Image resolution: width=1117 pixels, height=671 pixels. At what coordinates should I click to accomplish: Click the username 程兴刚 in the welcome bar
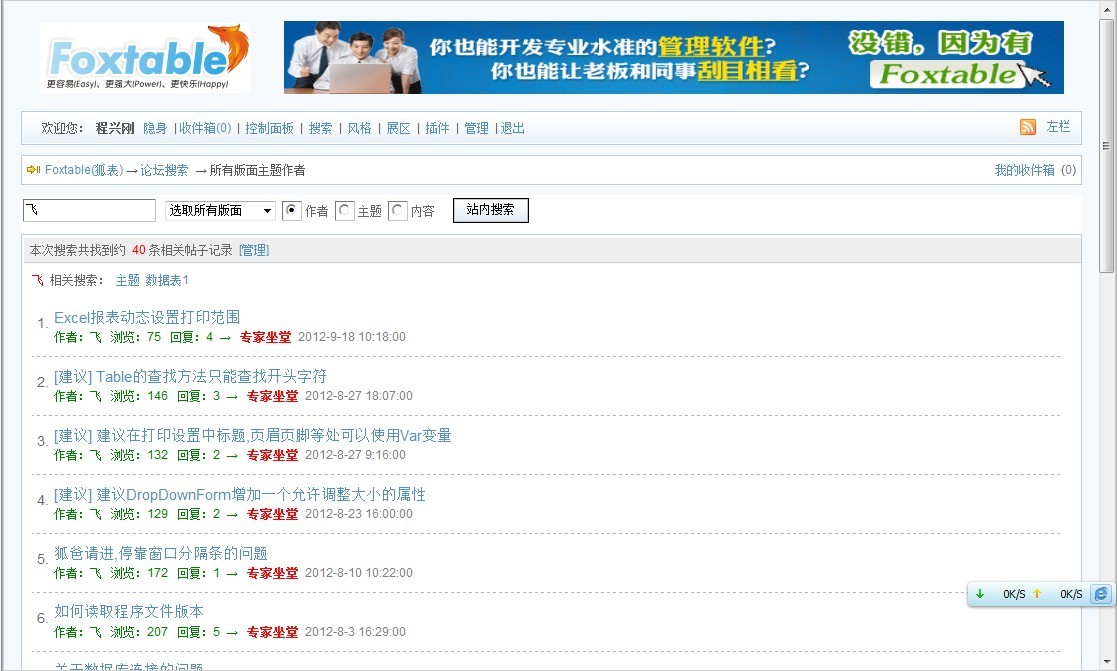tap(115, 128)
